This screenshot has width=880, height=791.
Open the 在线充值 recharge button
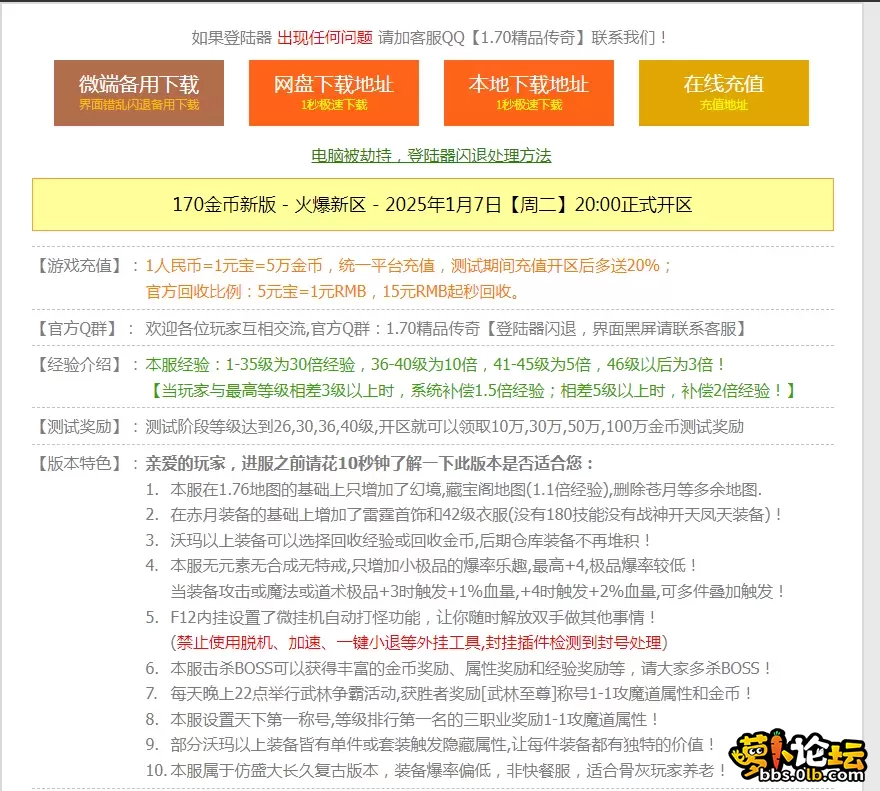click(724, 93)
